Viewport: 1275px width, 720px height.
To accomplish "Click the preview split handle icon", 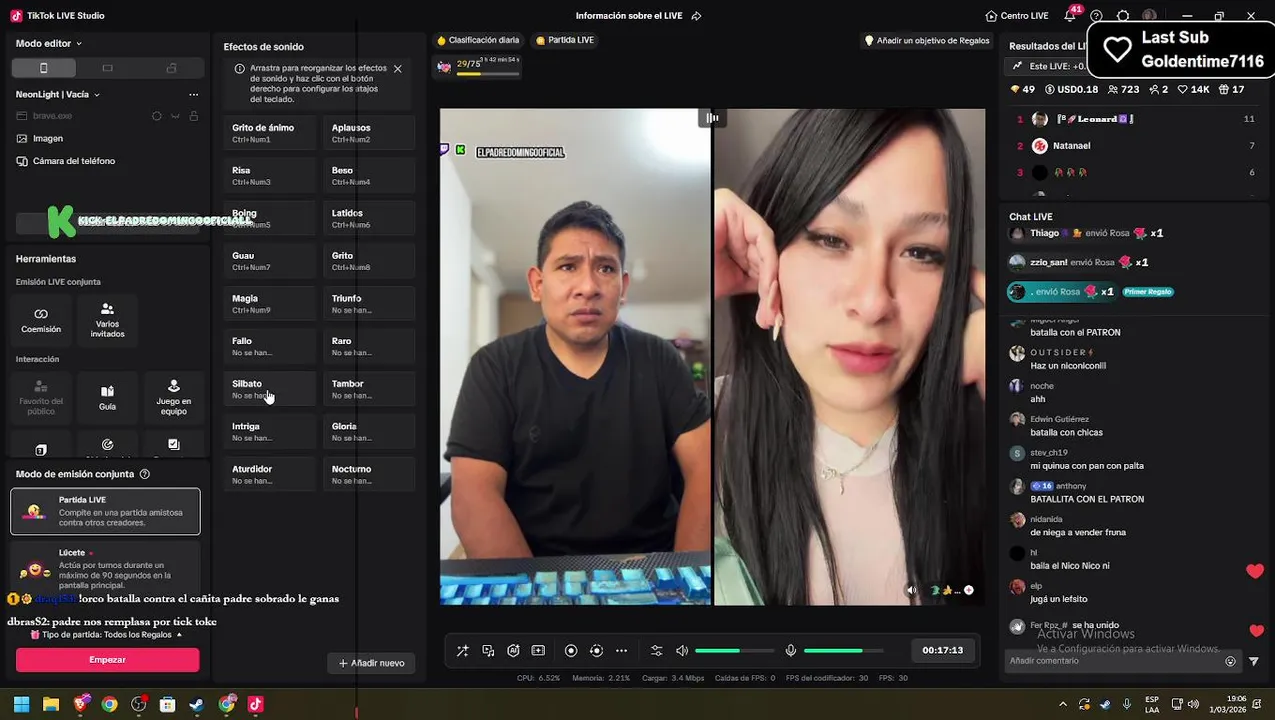I will point(712,118).
